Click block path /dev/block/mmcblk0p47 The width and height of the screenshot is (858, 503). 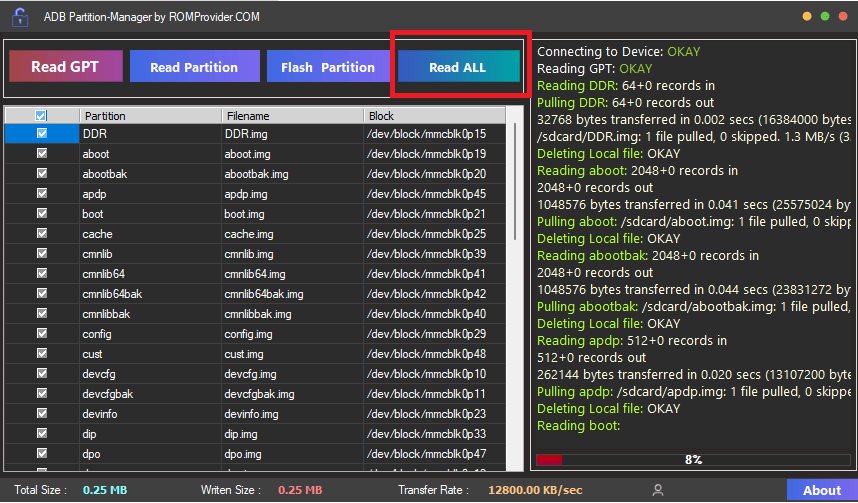click(426, 453)
